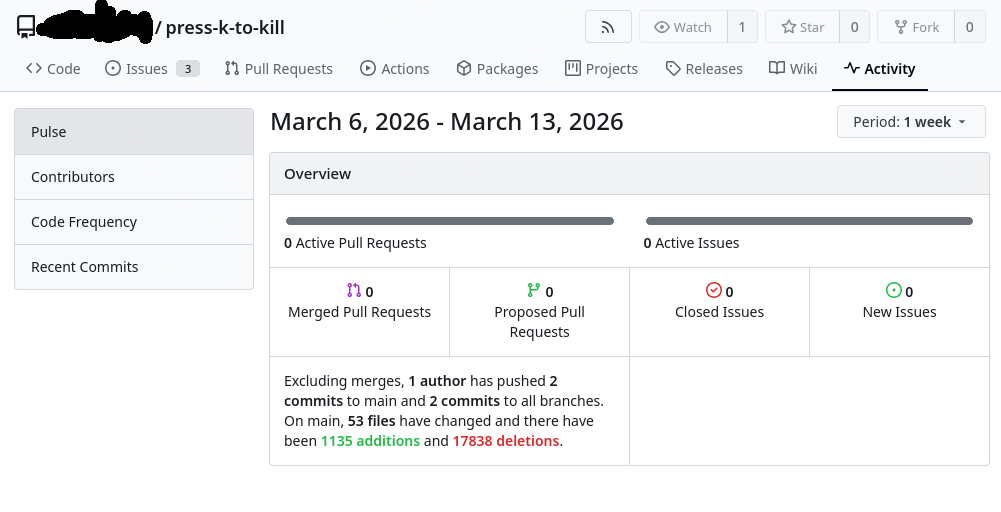Click the proposed pull requests branch icon
Viewport: 1001px width, 512px height.
click(x=534, y=290)
